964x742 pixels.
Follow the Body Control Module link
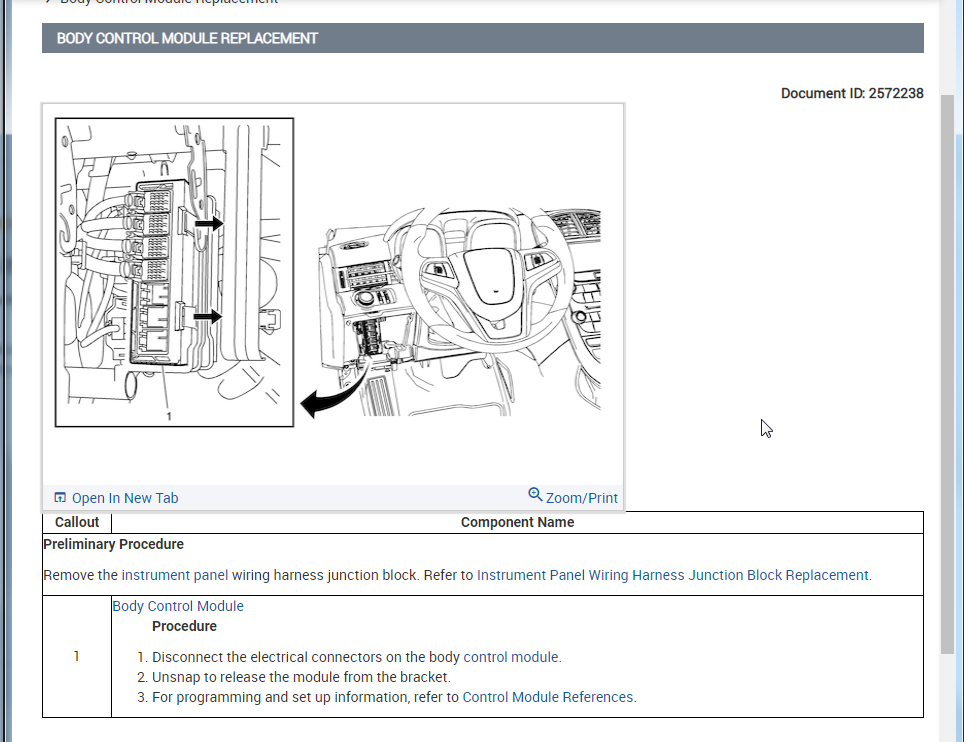[x=178, y=606]
